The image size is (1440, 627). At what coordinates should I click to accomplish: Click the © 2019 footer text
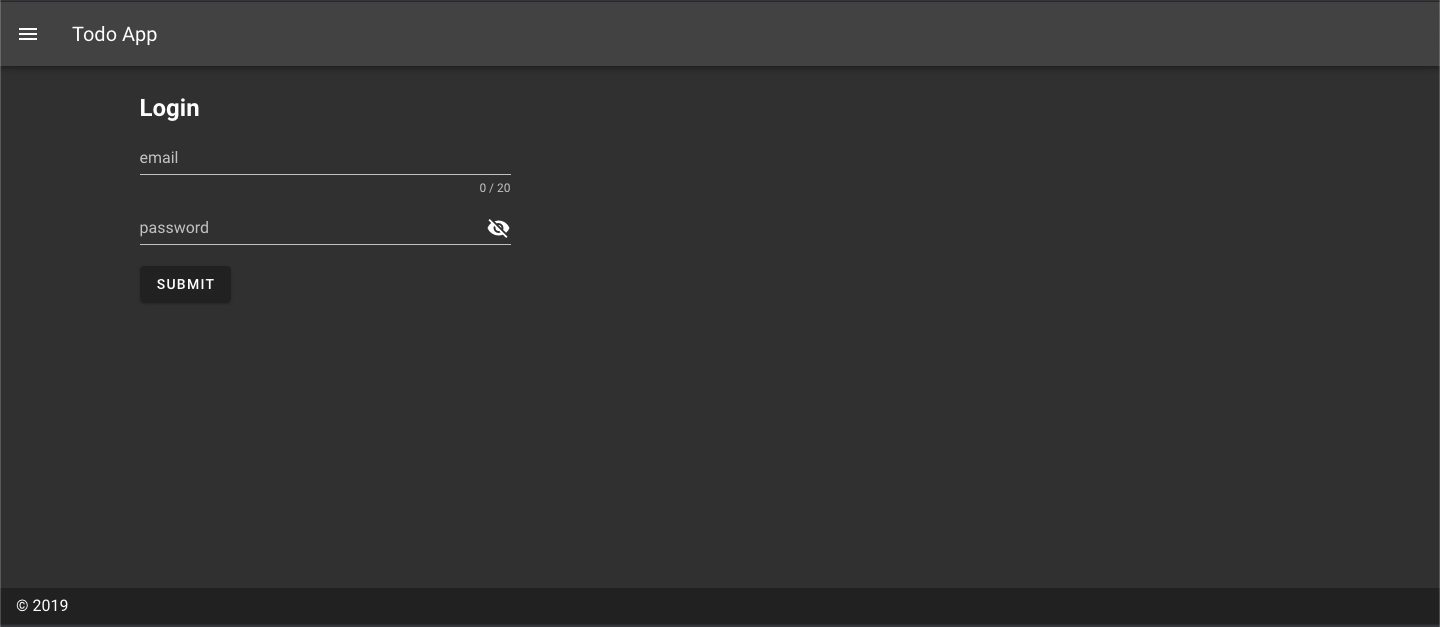(42, 605)
